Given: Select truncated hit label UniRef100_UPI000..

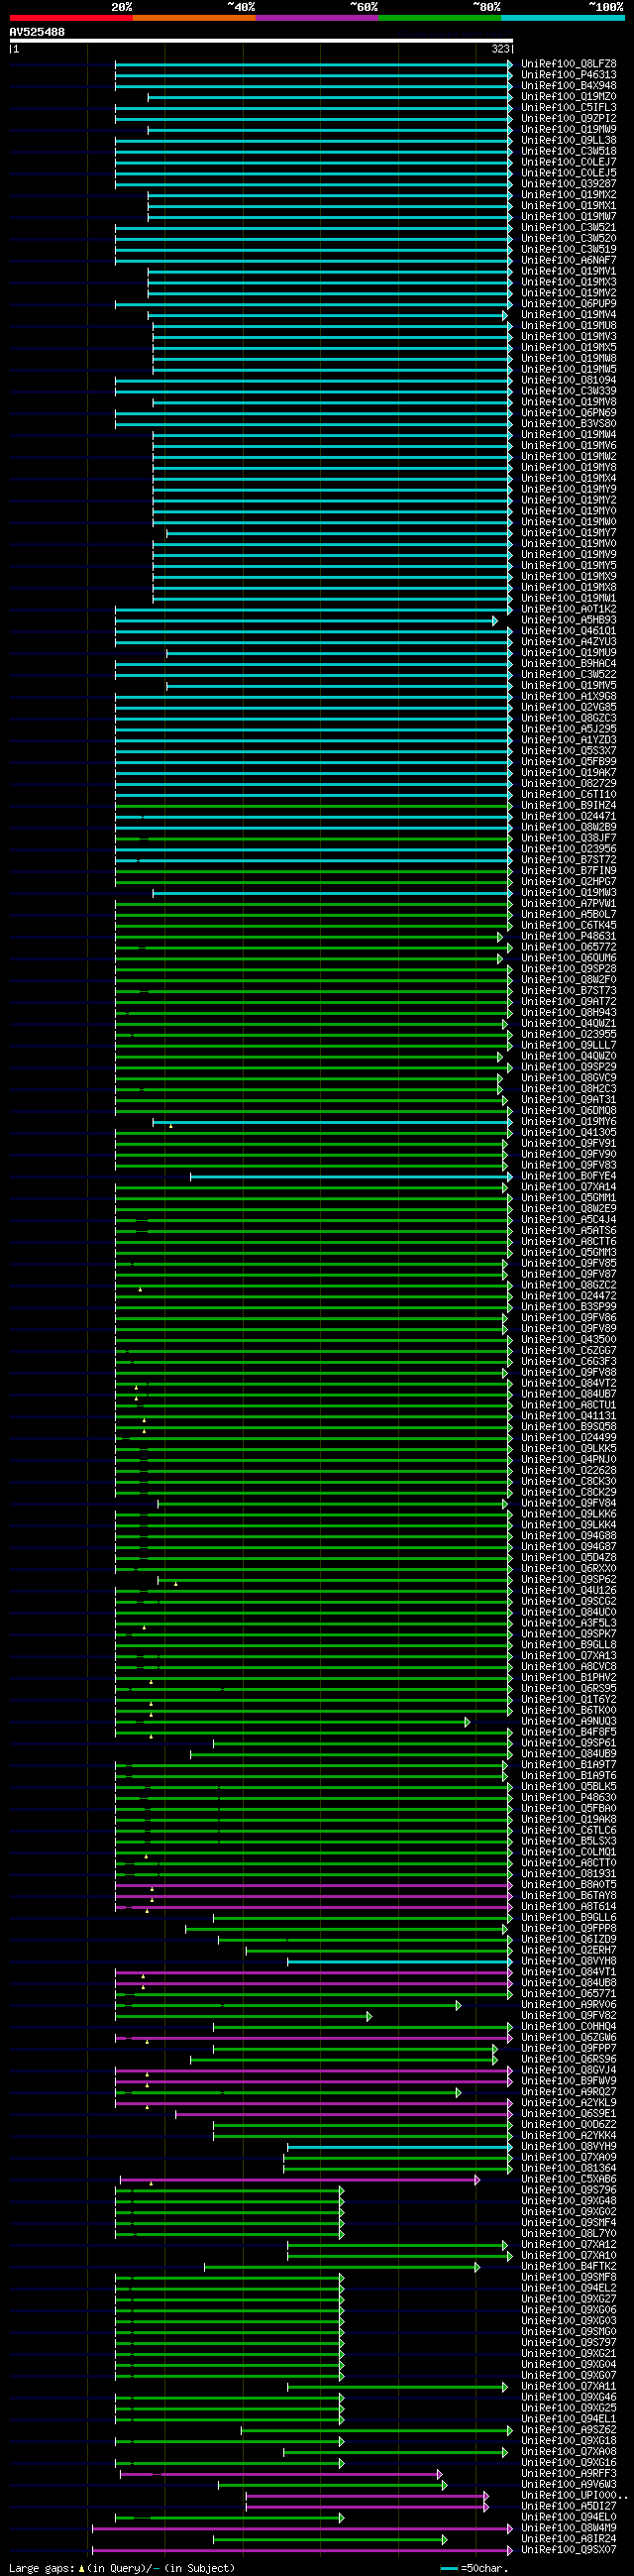Looking at the screenshot, I should (574, 2496).
